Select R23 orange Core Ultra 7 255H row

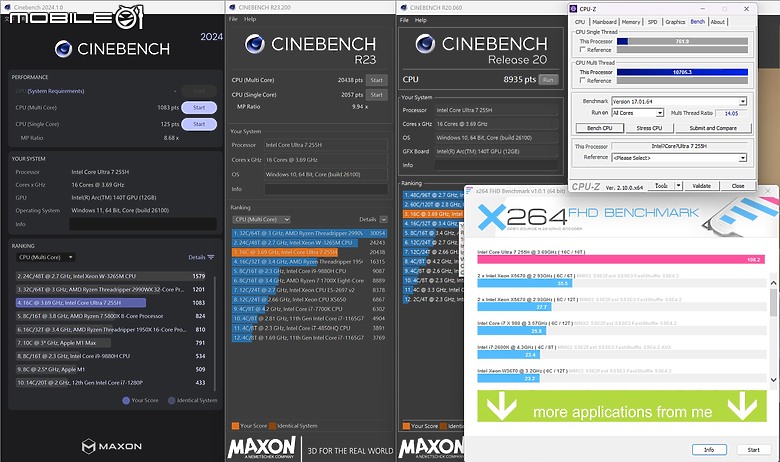click(x=309, y=252)
